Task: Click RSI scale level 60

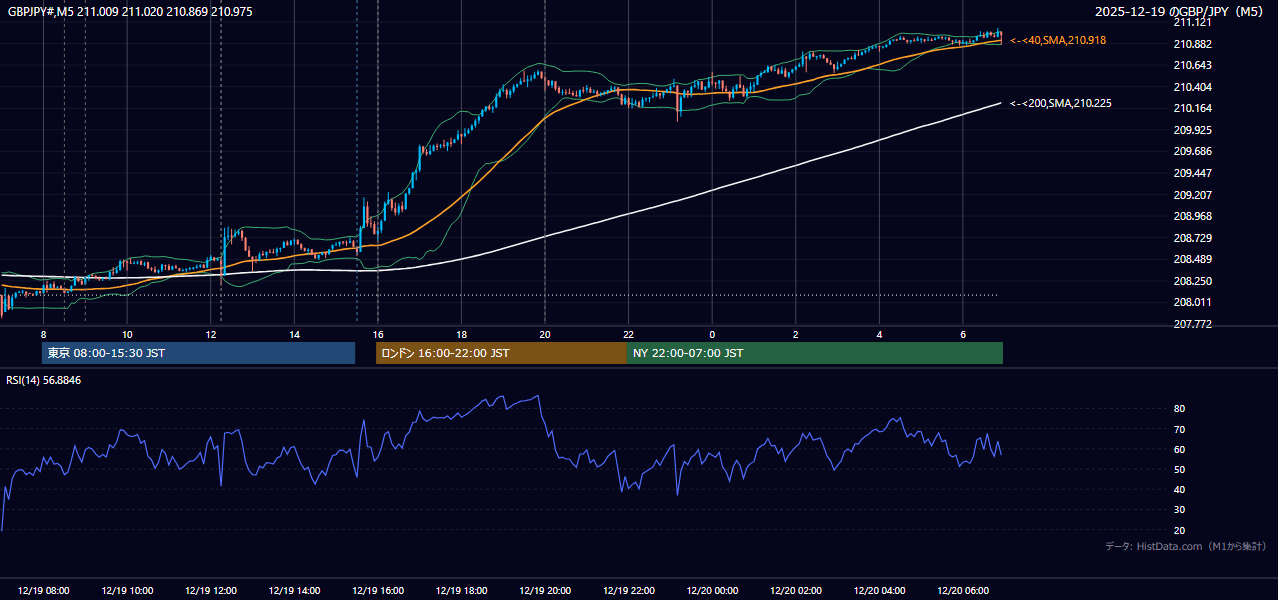Action: (x=1179, y=449)
